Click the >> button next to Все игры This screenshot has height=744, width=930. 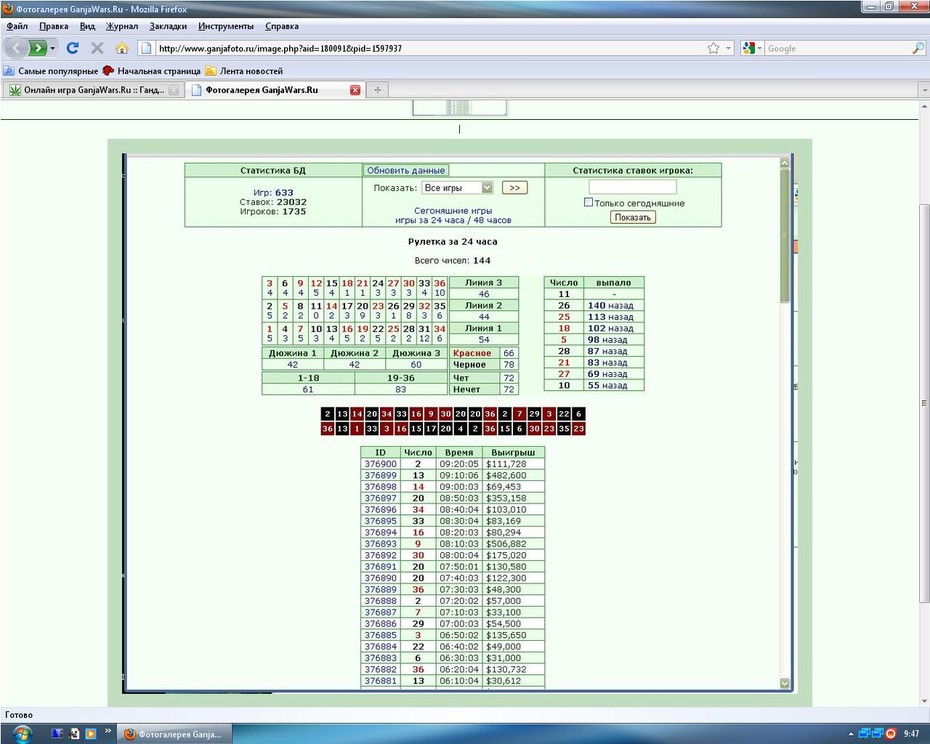[x=514, y=187]
